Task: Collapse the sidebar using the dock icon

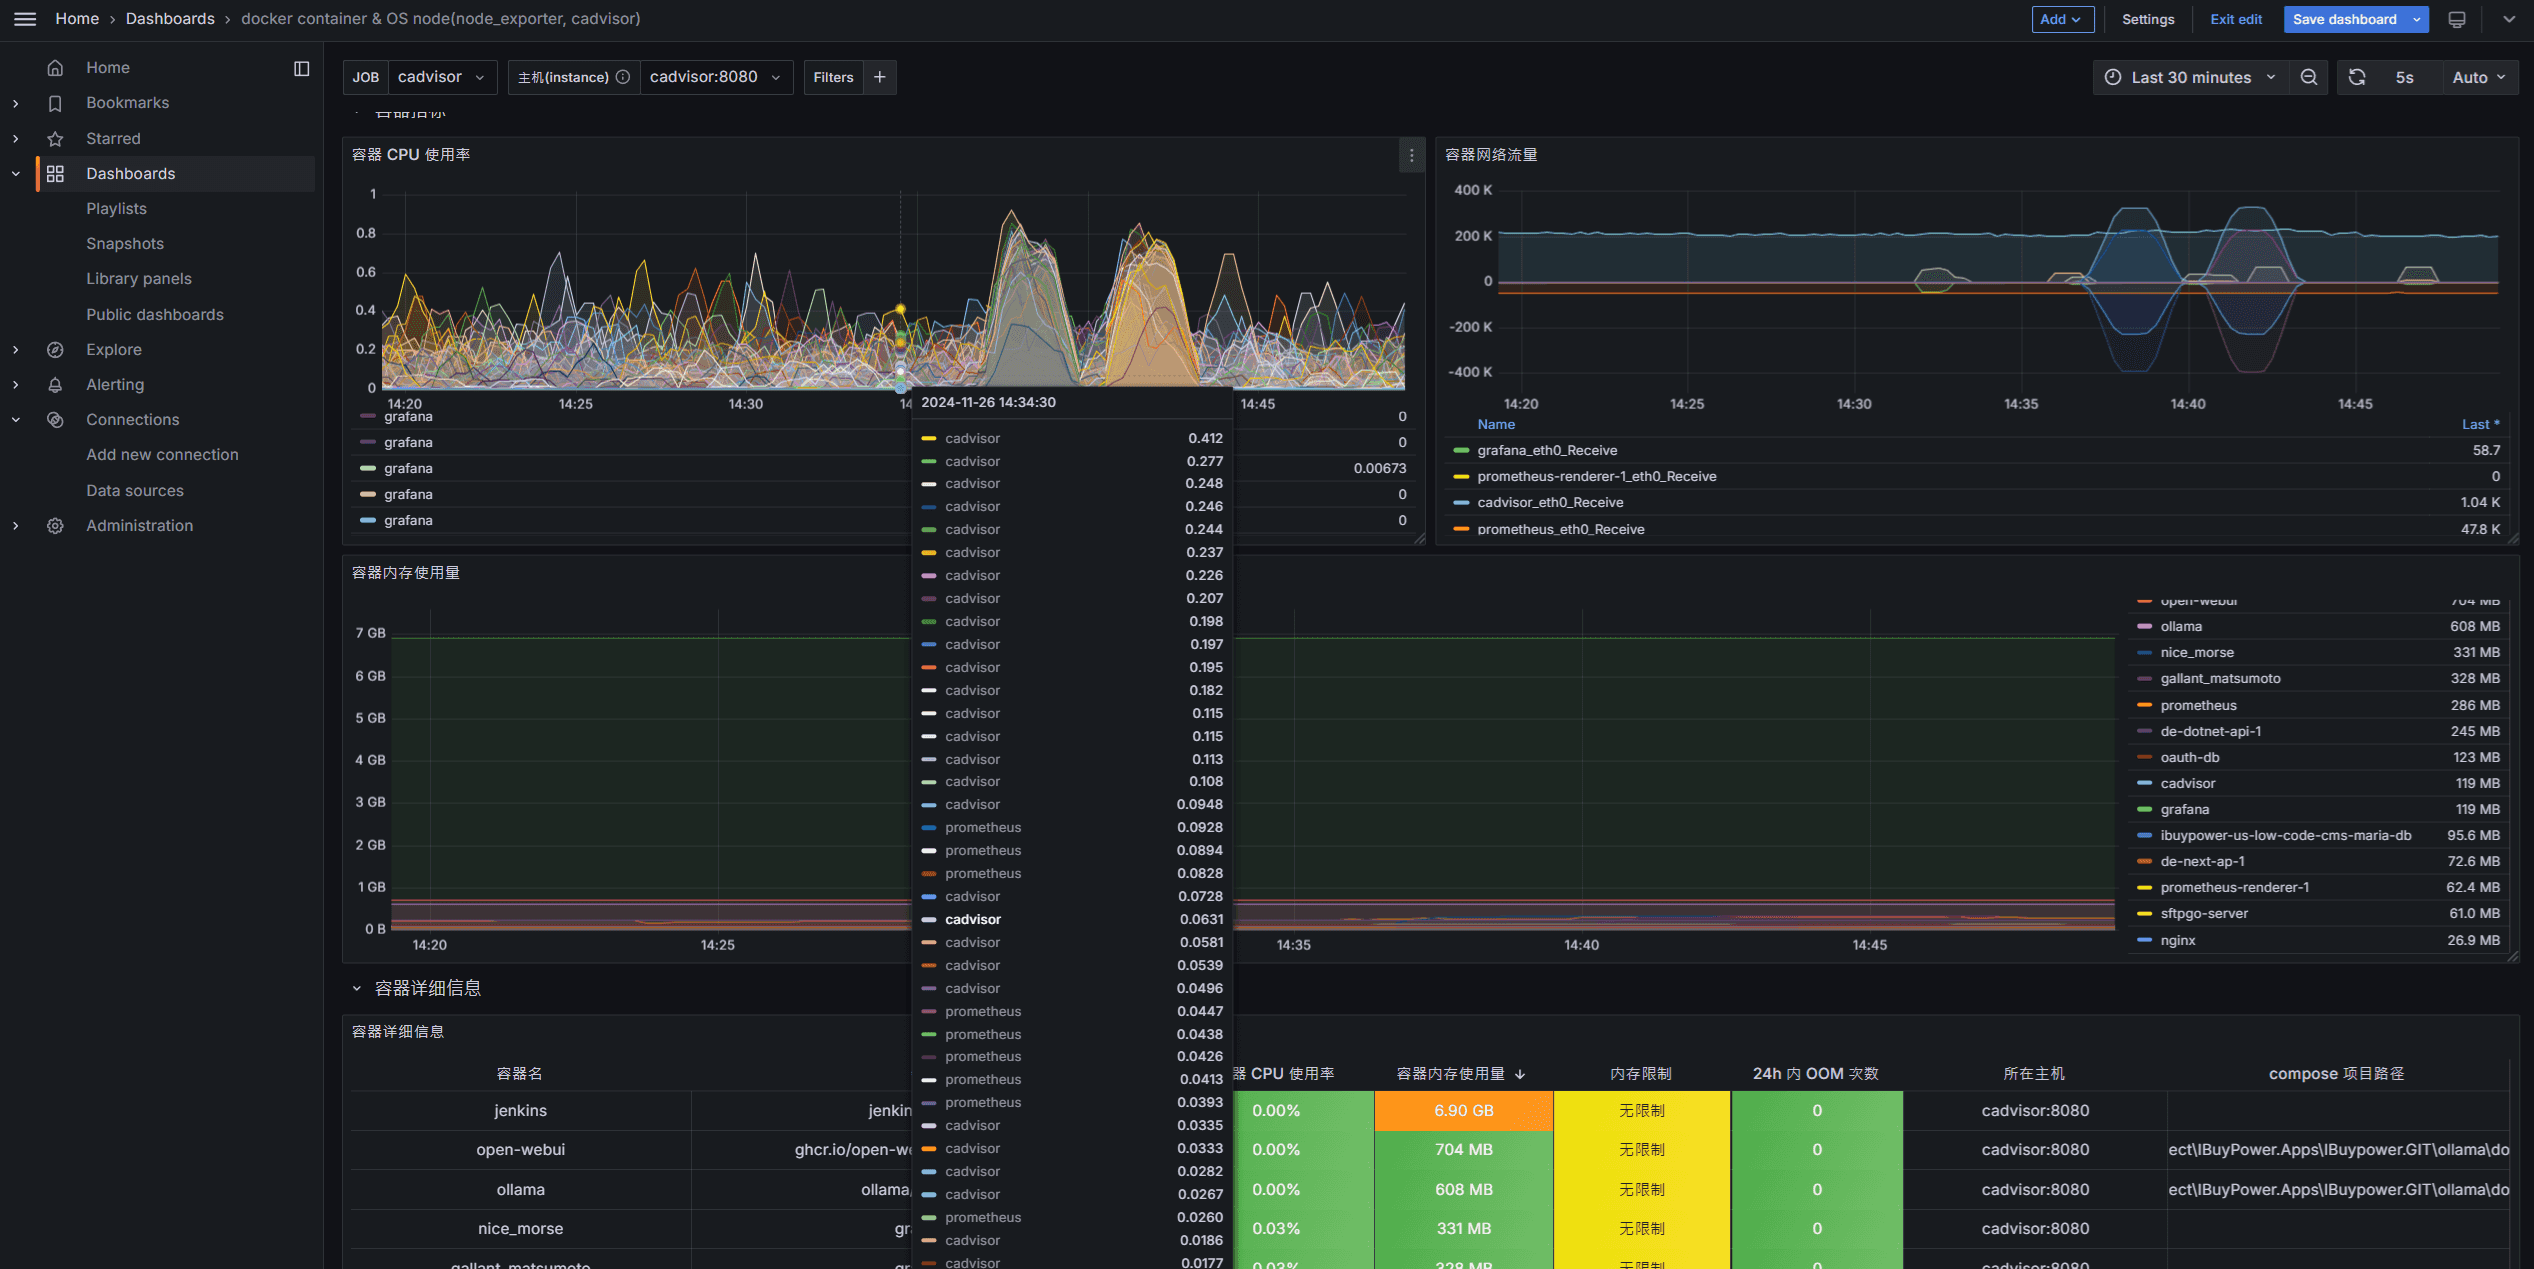Action: pos(300,68)
